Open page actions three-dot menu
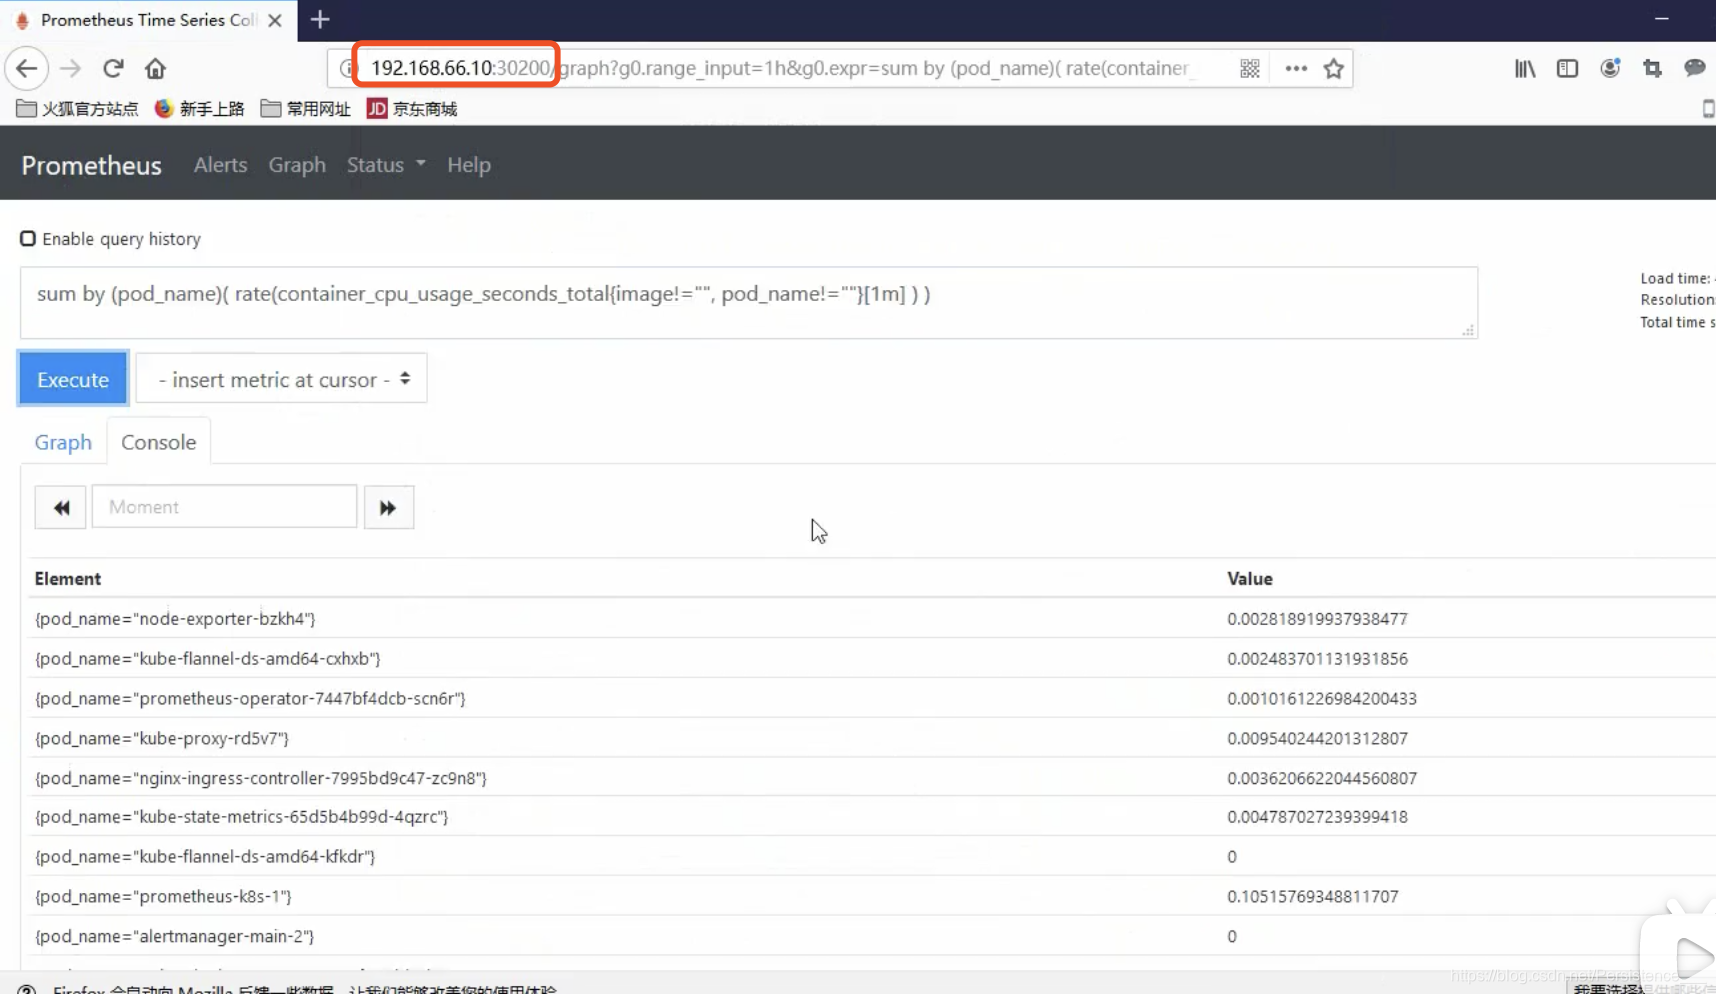Image resolution: width=1716 pixels, height=994 pixels. [1296, 69]
